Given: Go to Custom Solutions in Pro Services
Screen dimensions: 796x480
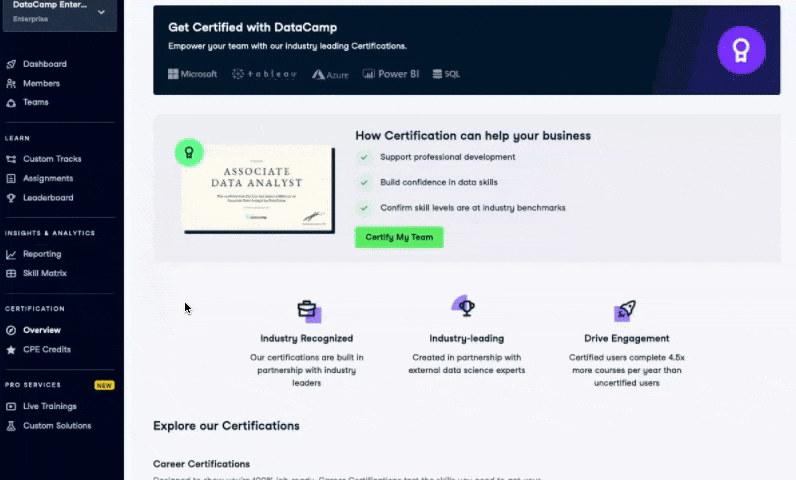Looking at the screenshot, I should (56, 426).
